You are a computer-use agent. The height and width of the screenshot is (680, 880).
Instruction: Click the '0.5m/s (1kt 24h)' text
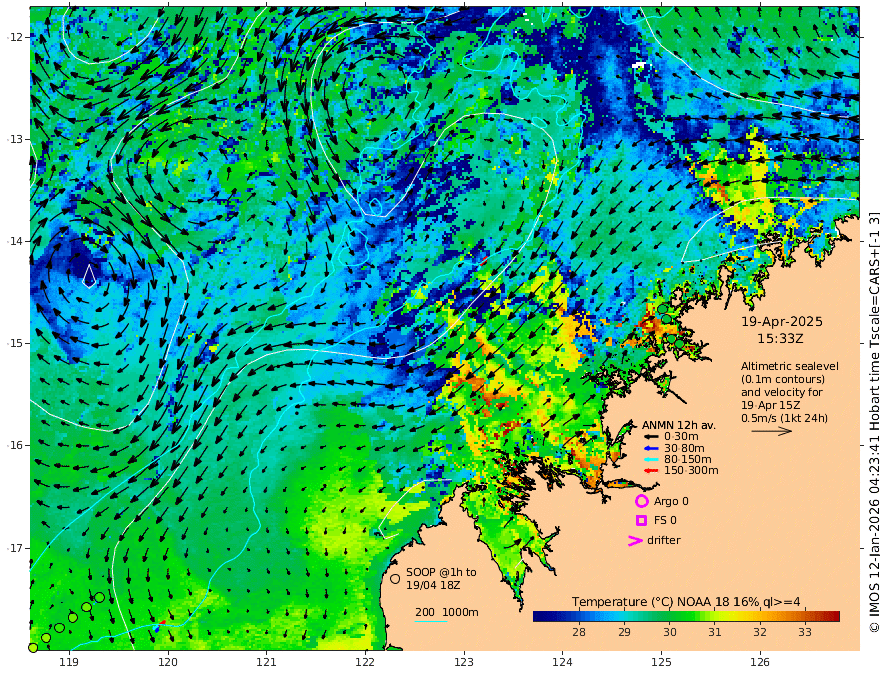784,419
